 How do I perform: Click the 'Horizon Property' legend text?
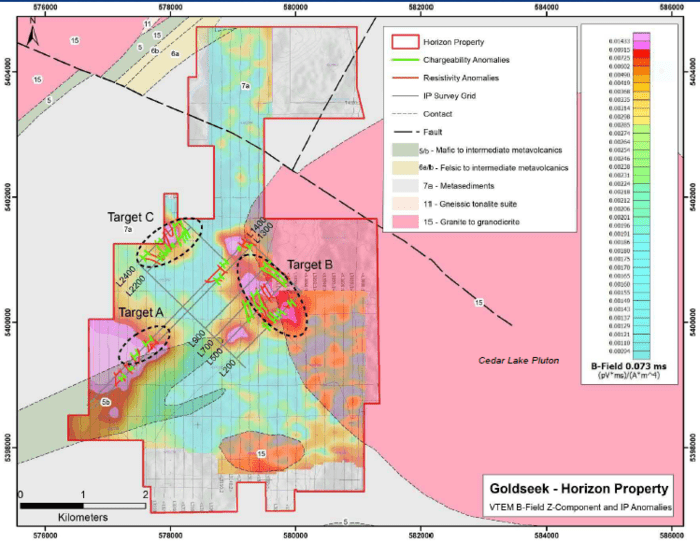454,42
